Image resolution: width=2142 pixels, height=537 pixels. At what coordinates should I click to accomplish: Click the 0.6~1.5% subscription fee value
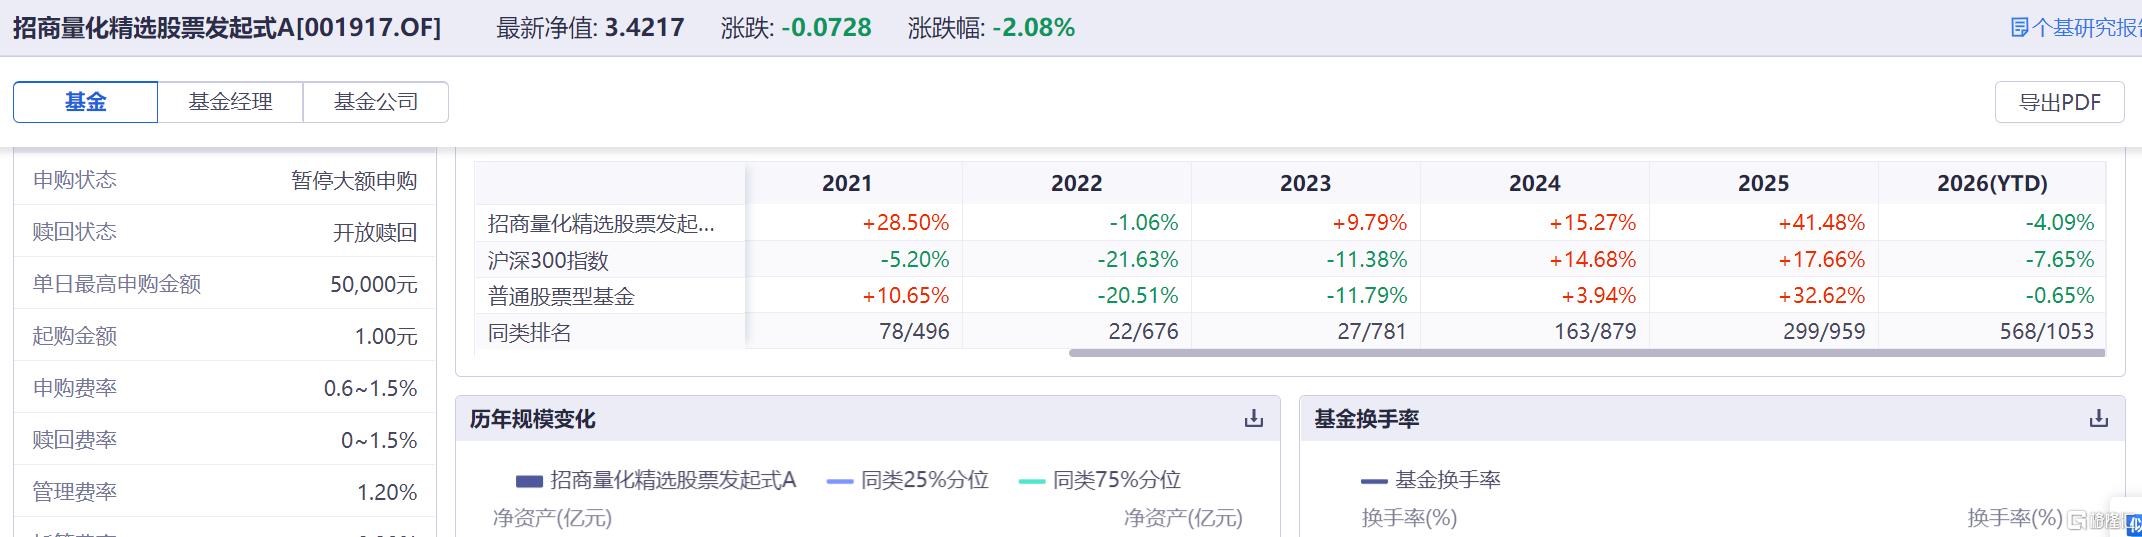[x=371, y=389]
